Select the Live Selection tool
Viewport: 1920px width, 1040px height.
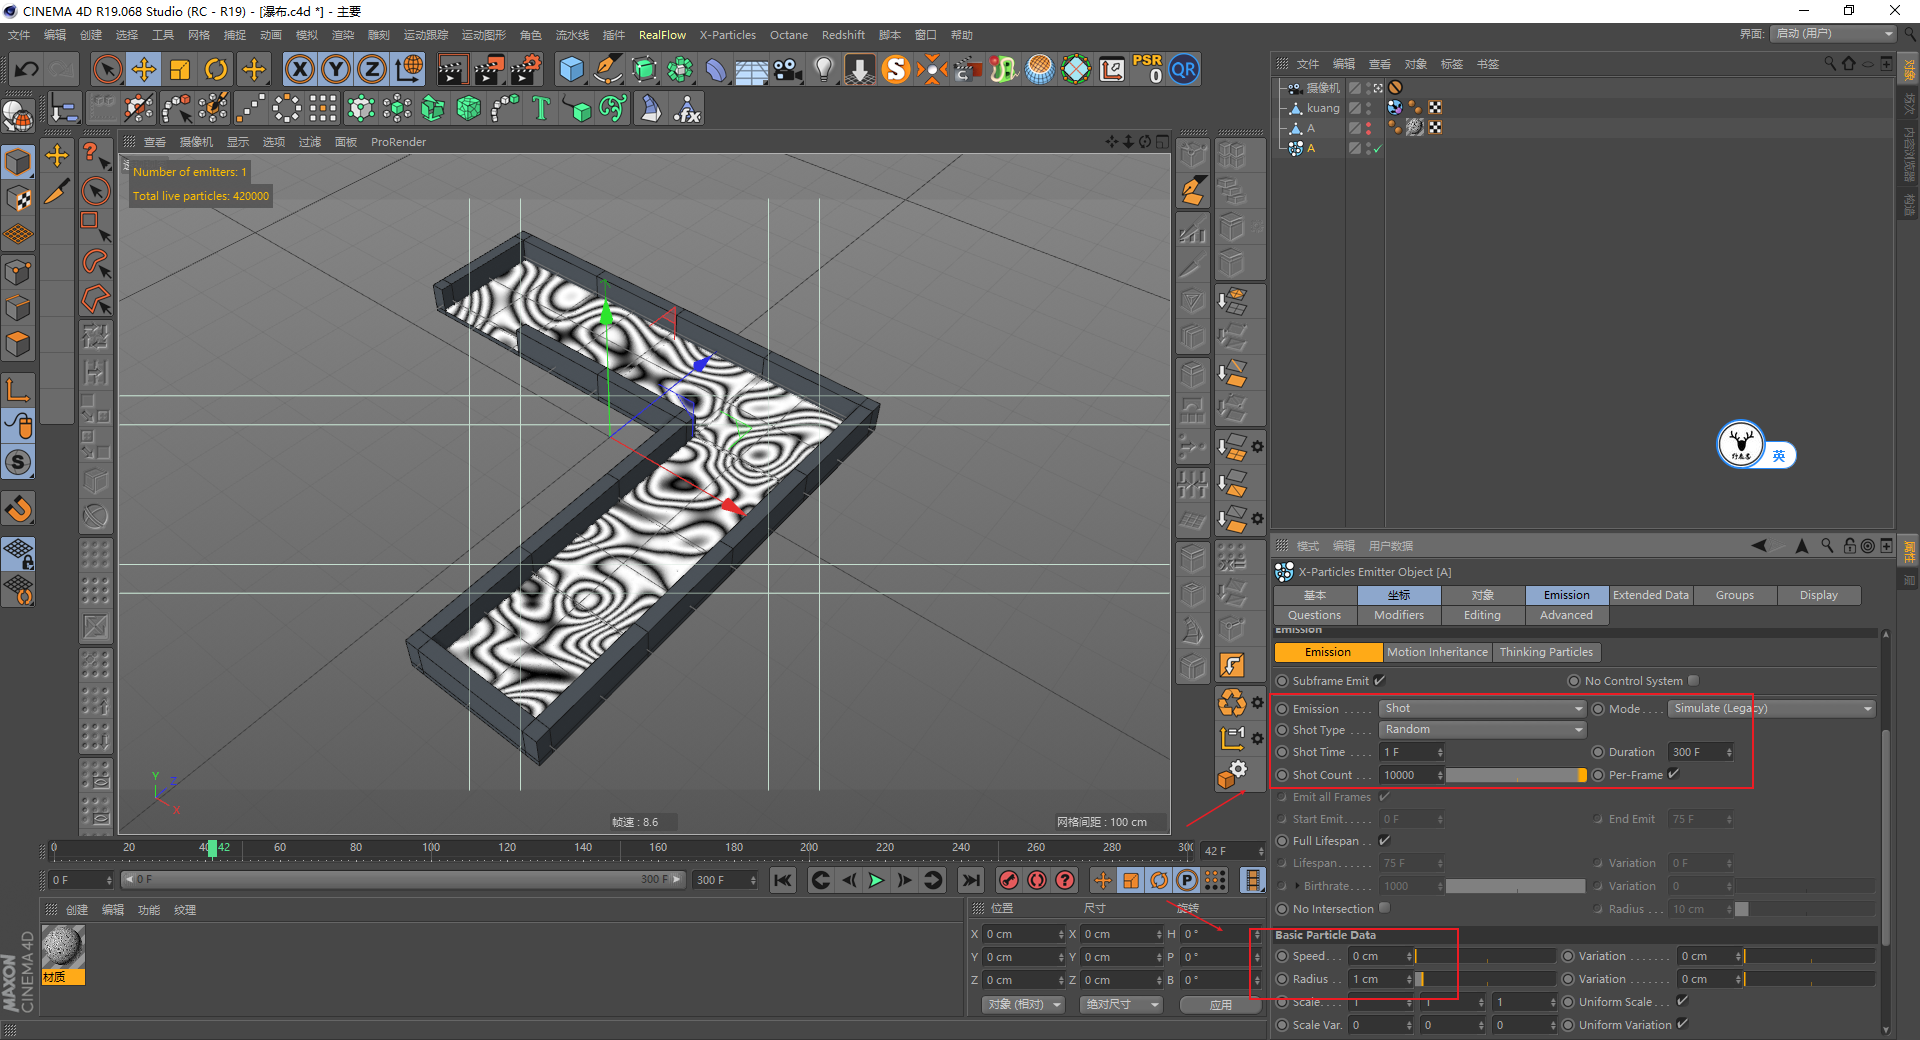point(107,69)
